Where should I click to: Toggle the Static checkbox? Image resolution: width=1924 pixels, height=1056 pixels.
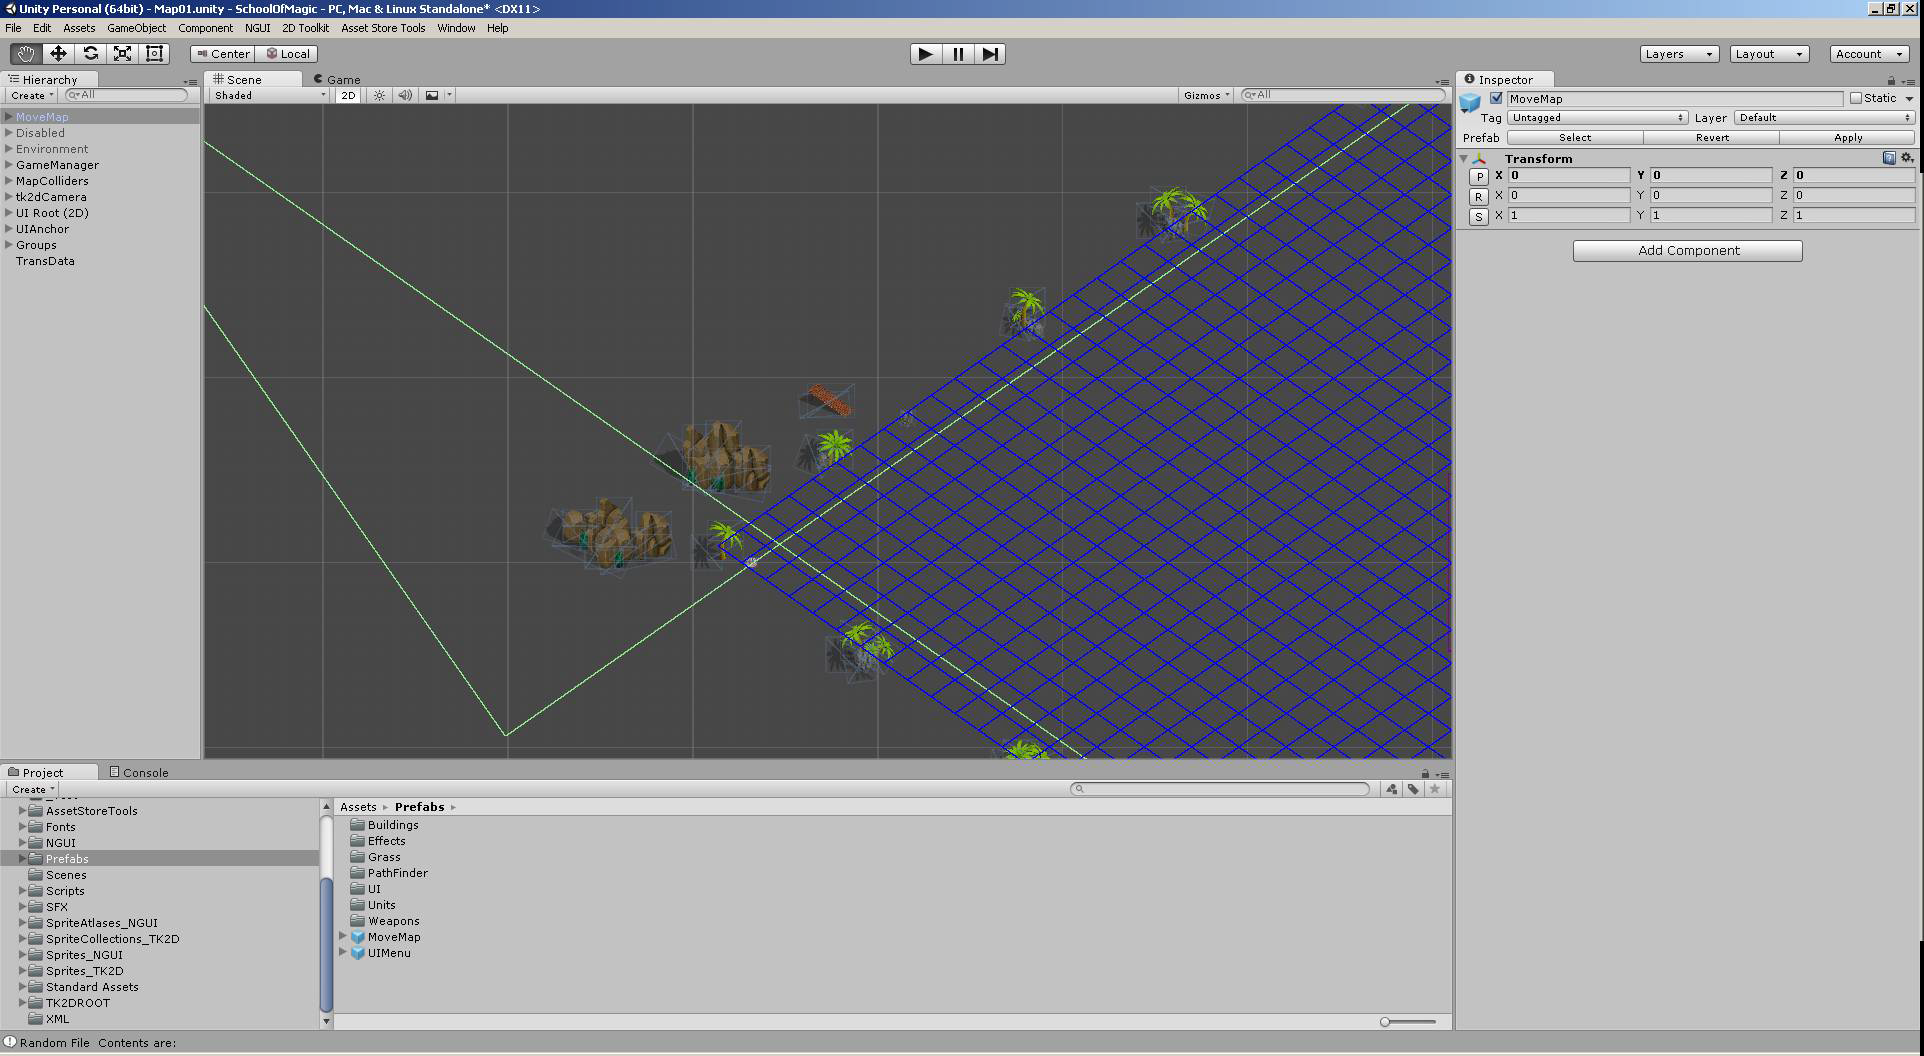[1856, 98]
